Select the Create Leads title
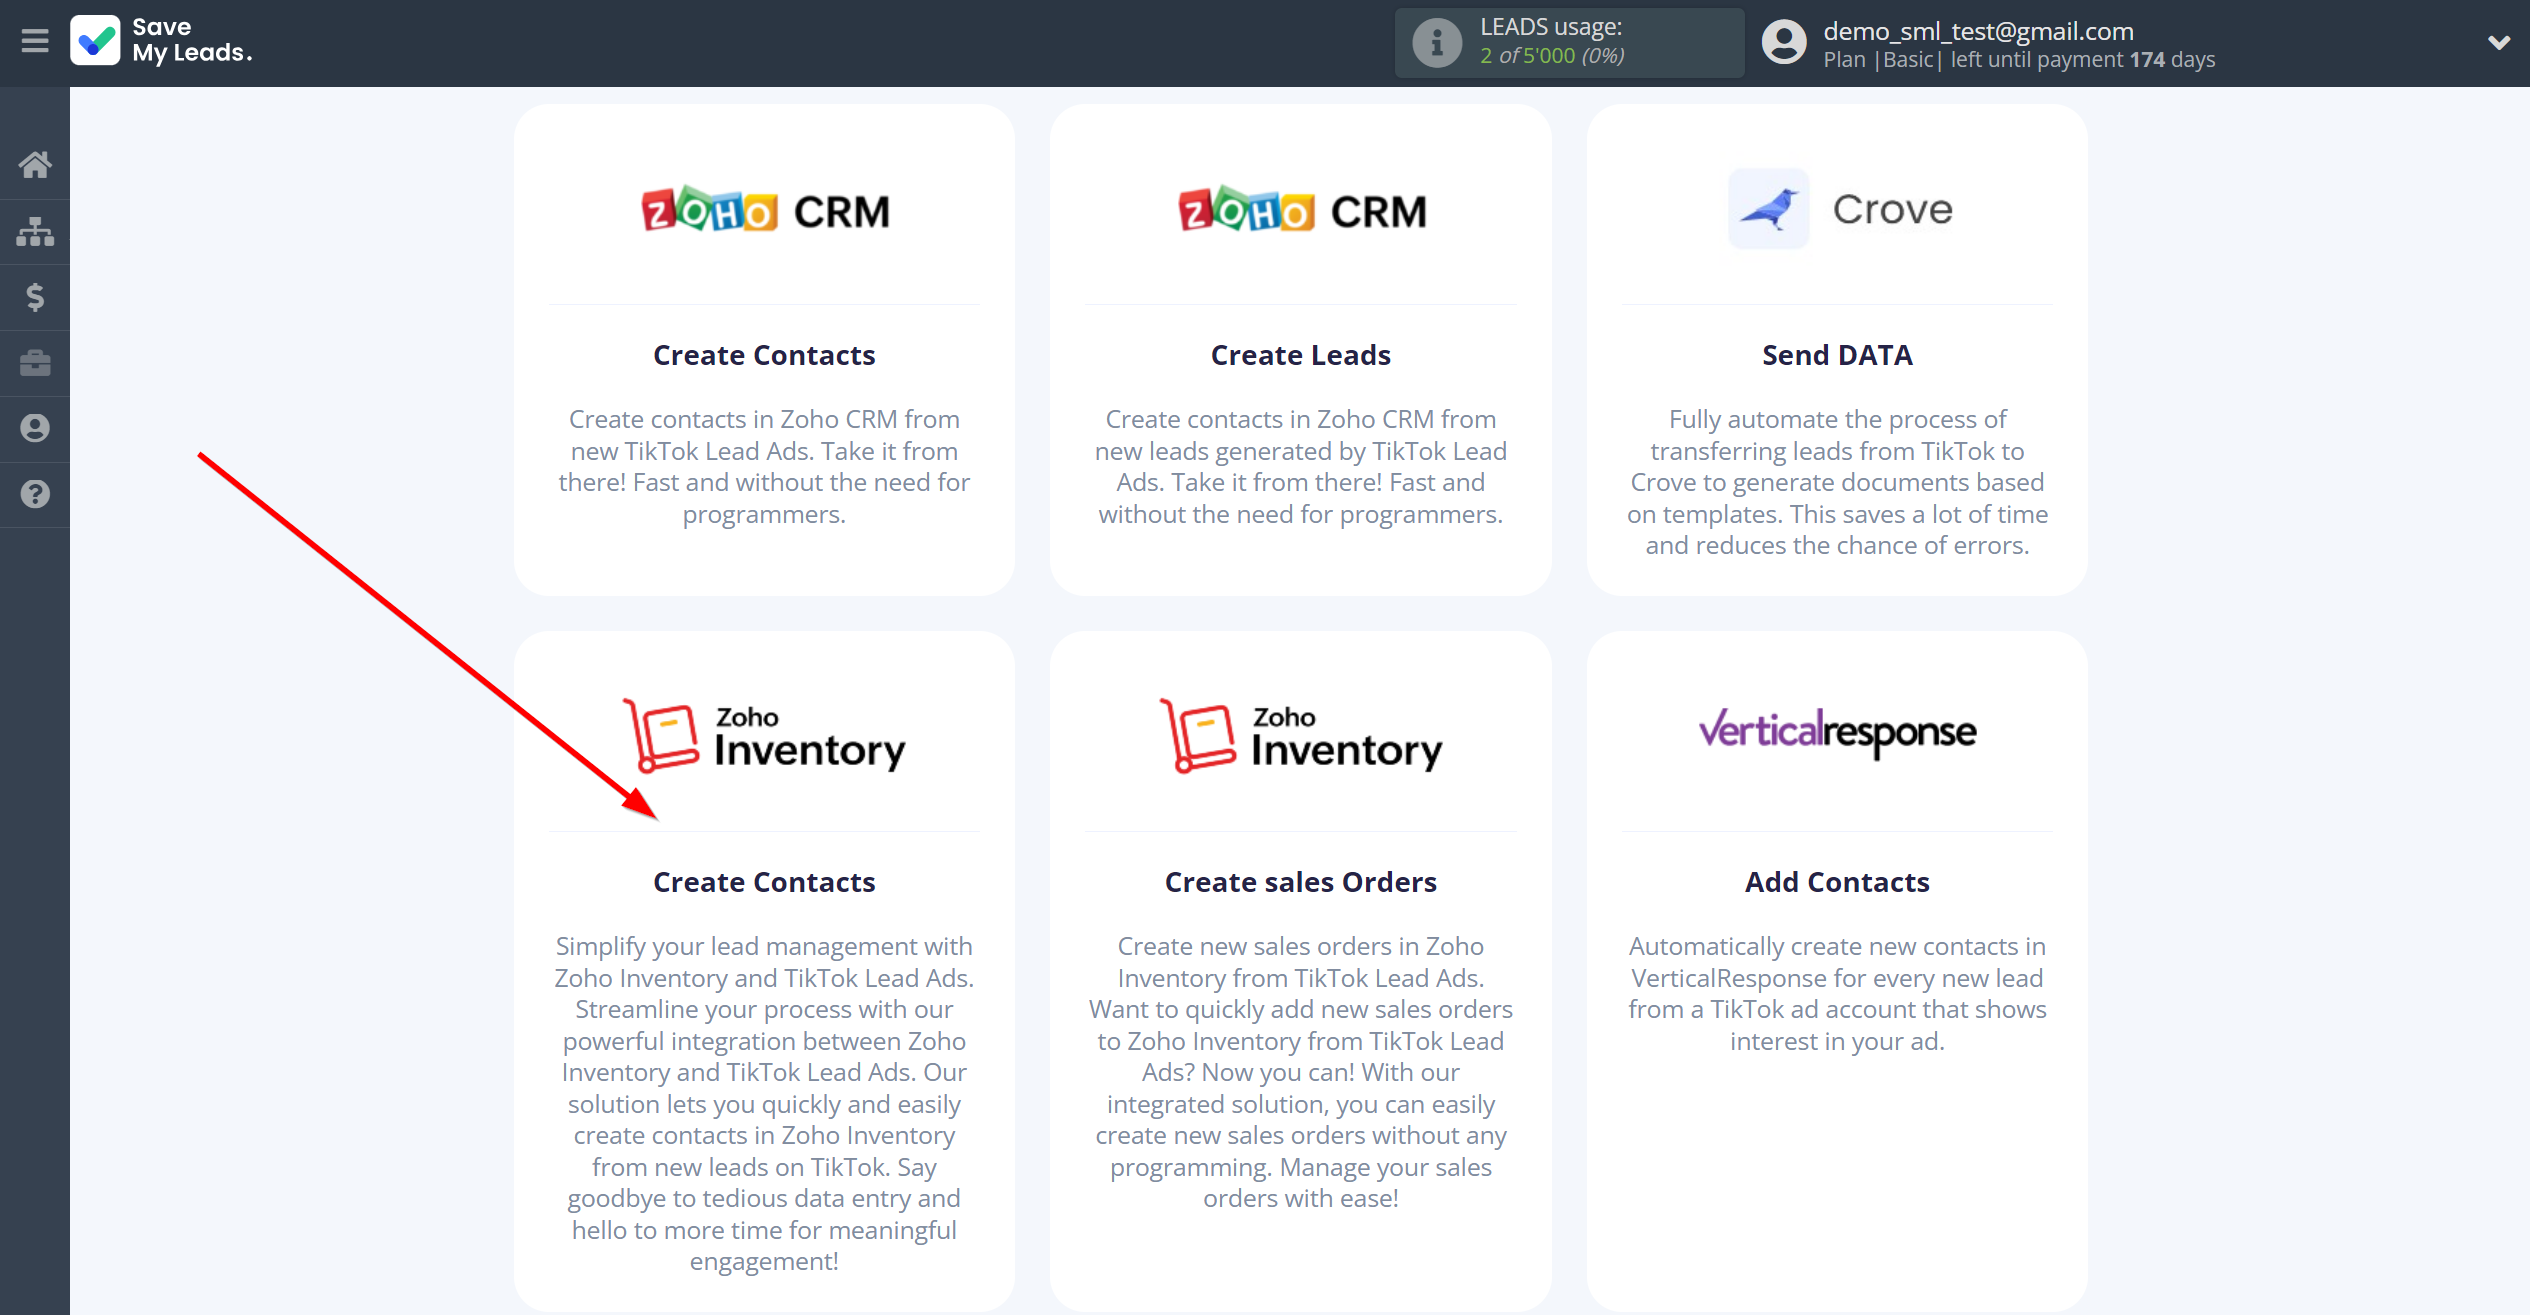The width and height of the screenshot is (2530, 1315). (1301, 355)
